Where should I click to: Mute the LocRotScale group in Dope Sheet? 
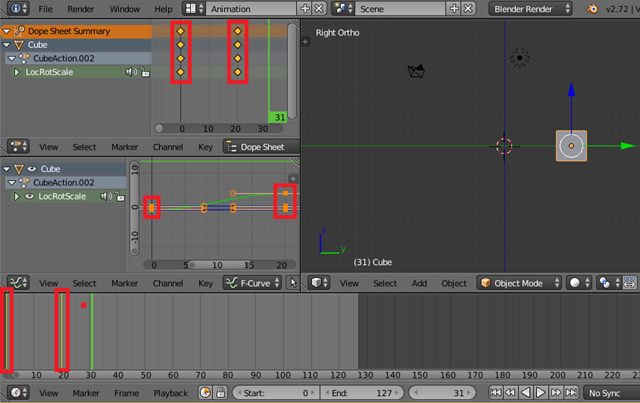(x=131, y=72)
